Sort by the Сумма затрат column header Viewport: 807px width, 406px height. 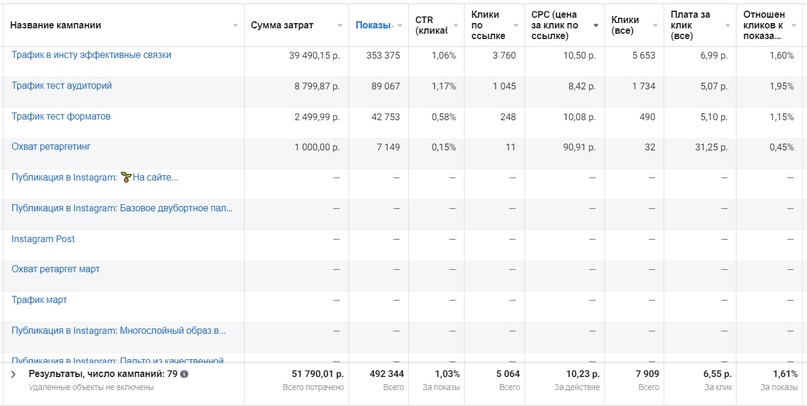281,25
